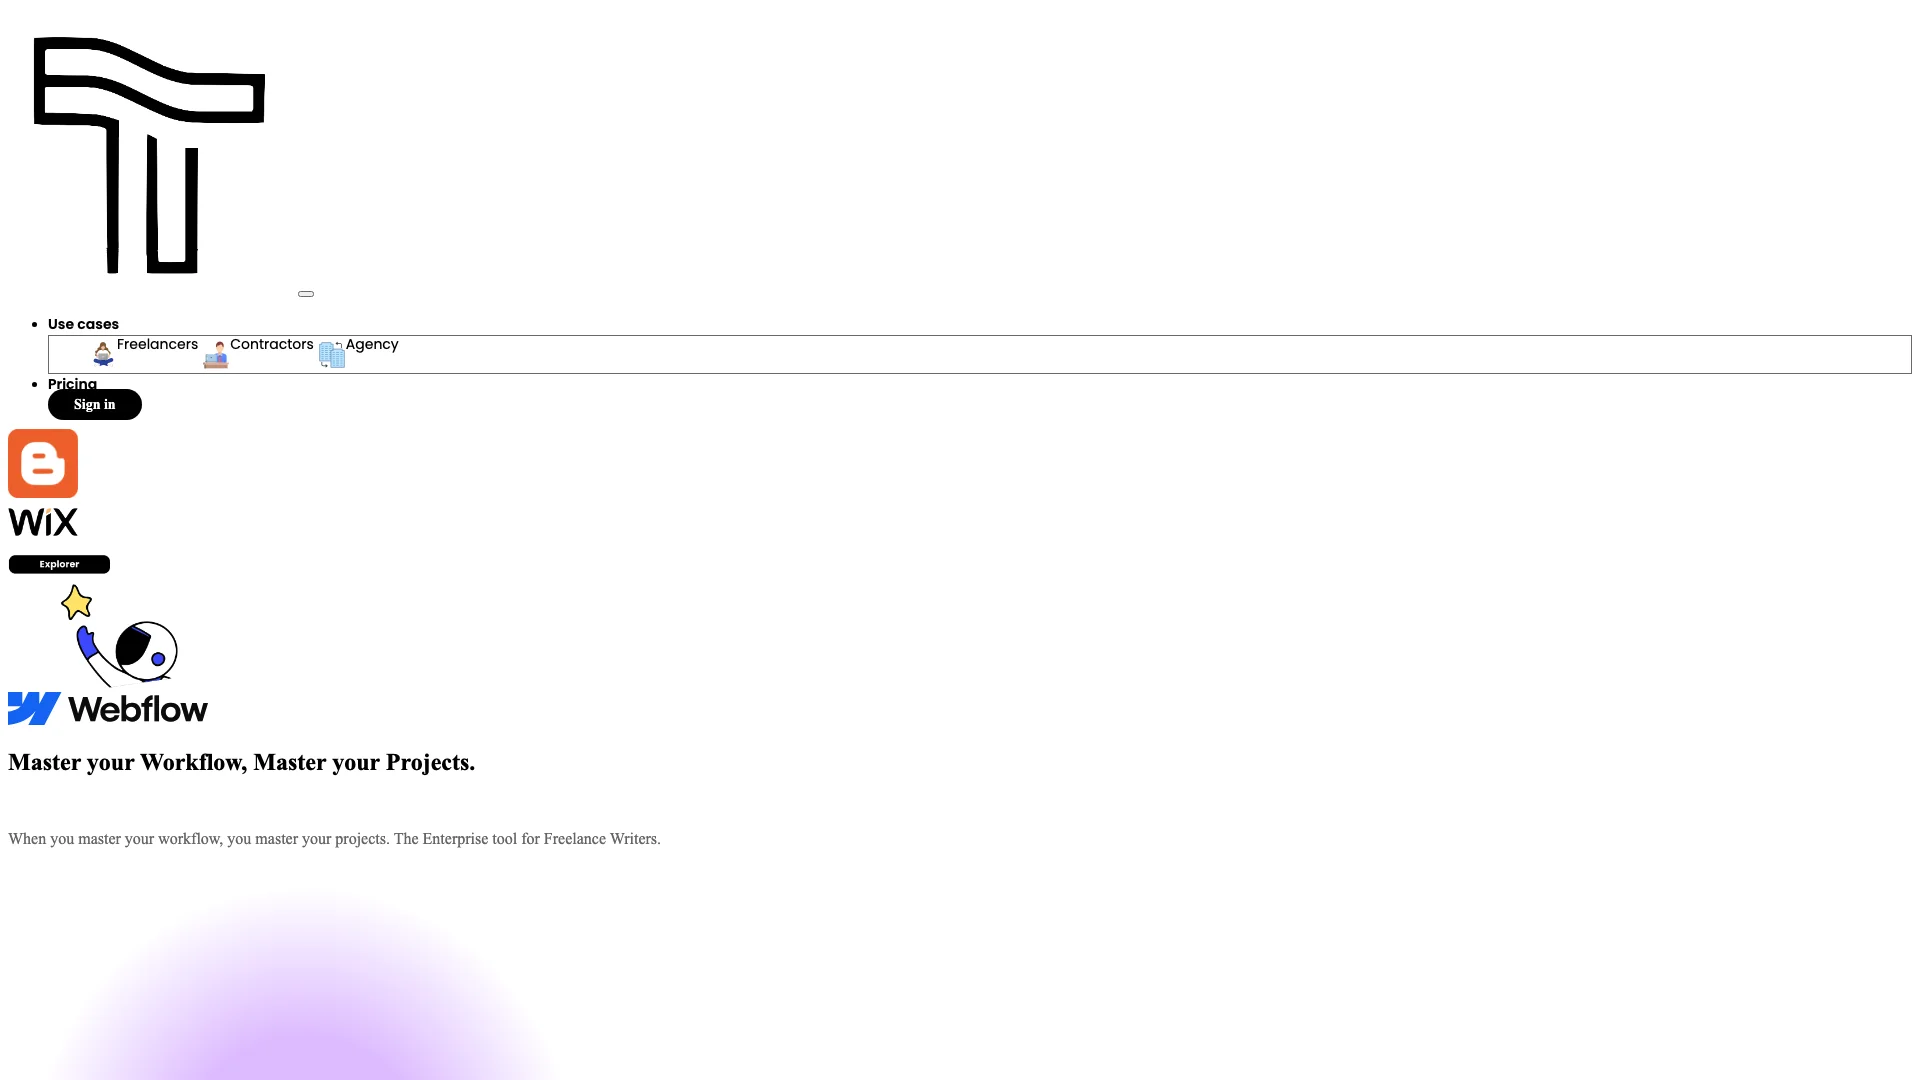Click the Master your Workflow heading link
Image resolution: width=1920 pixels, height=1080 pixels.
(241, 762)
